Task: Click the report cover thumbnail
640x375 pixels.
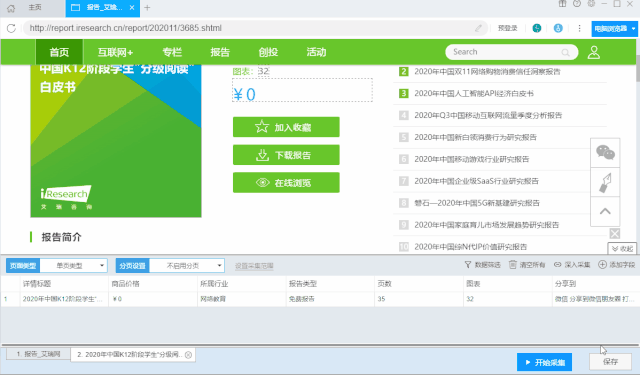Action: point(116,141)
